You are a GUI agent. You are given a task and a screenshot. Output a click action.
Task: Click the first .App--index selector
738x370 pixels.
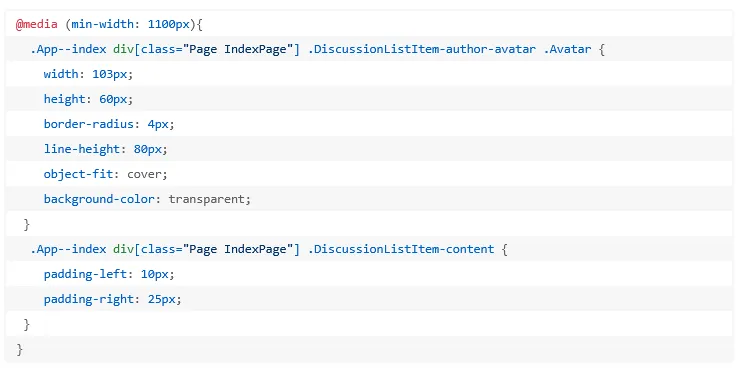(68, 49)
